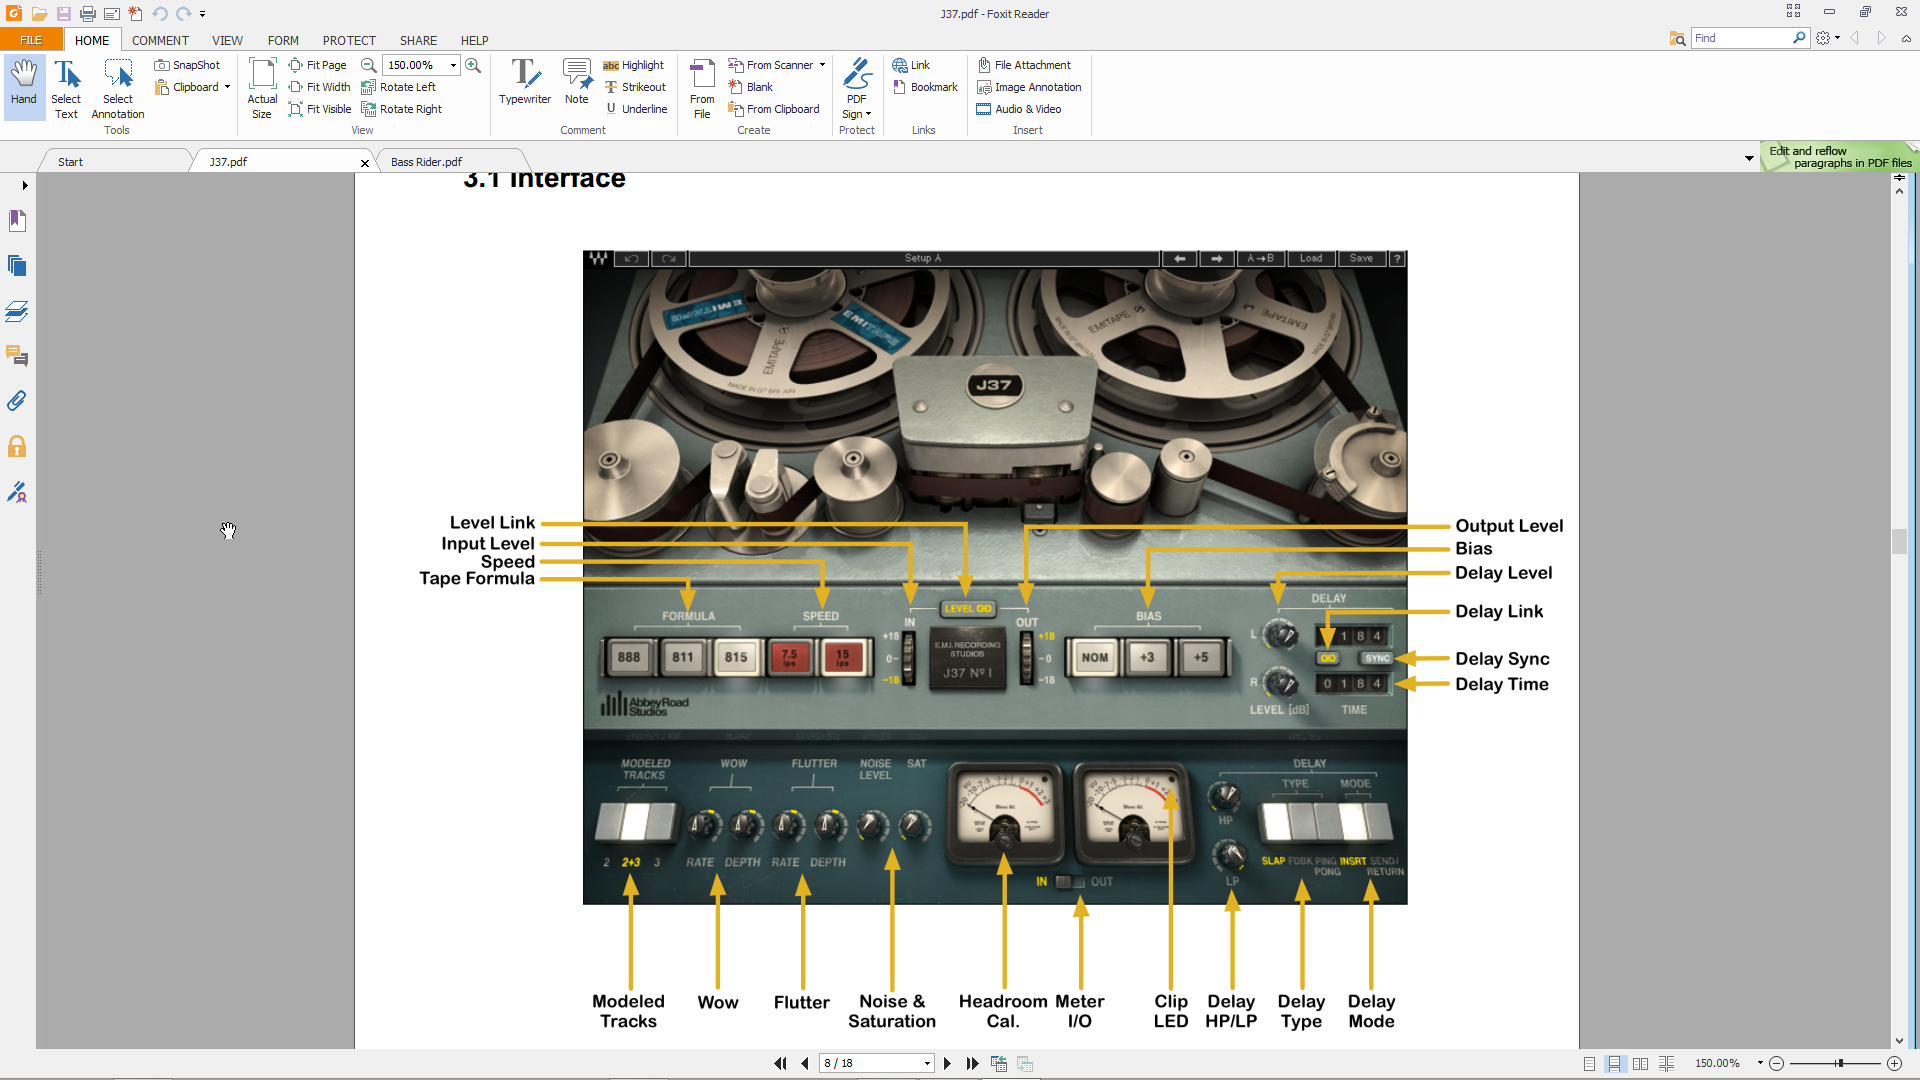Click the zoom out magnifier in ribbon
Image resolution: width=1920 pixels, height=1080 pixels.
(x=368, y=65)
